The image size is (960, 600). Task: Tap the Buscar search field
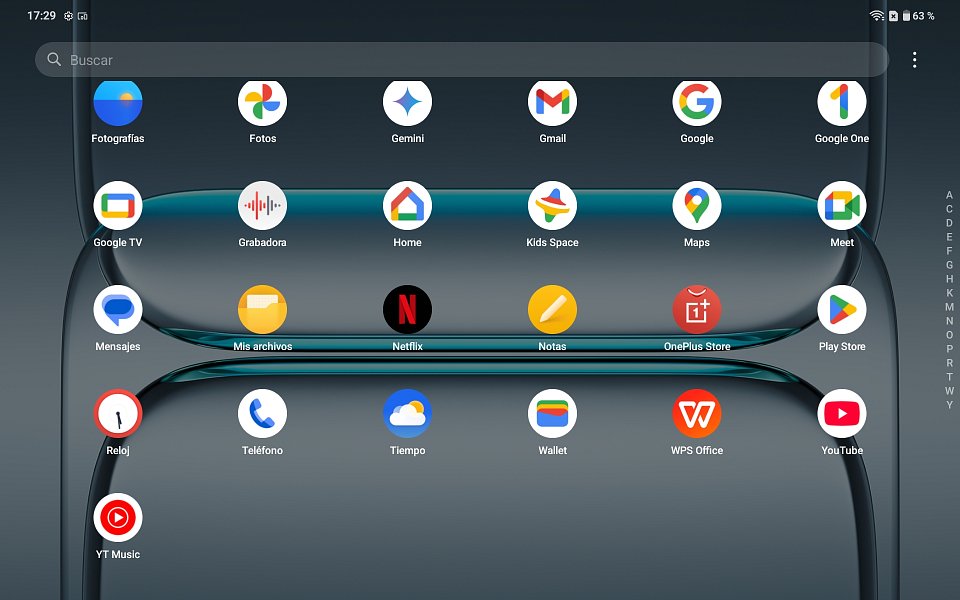click(x=462, y=59)
